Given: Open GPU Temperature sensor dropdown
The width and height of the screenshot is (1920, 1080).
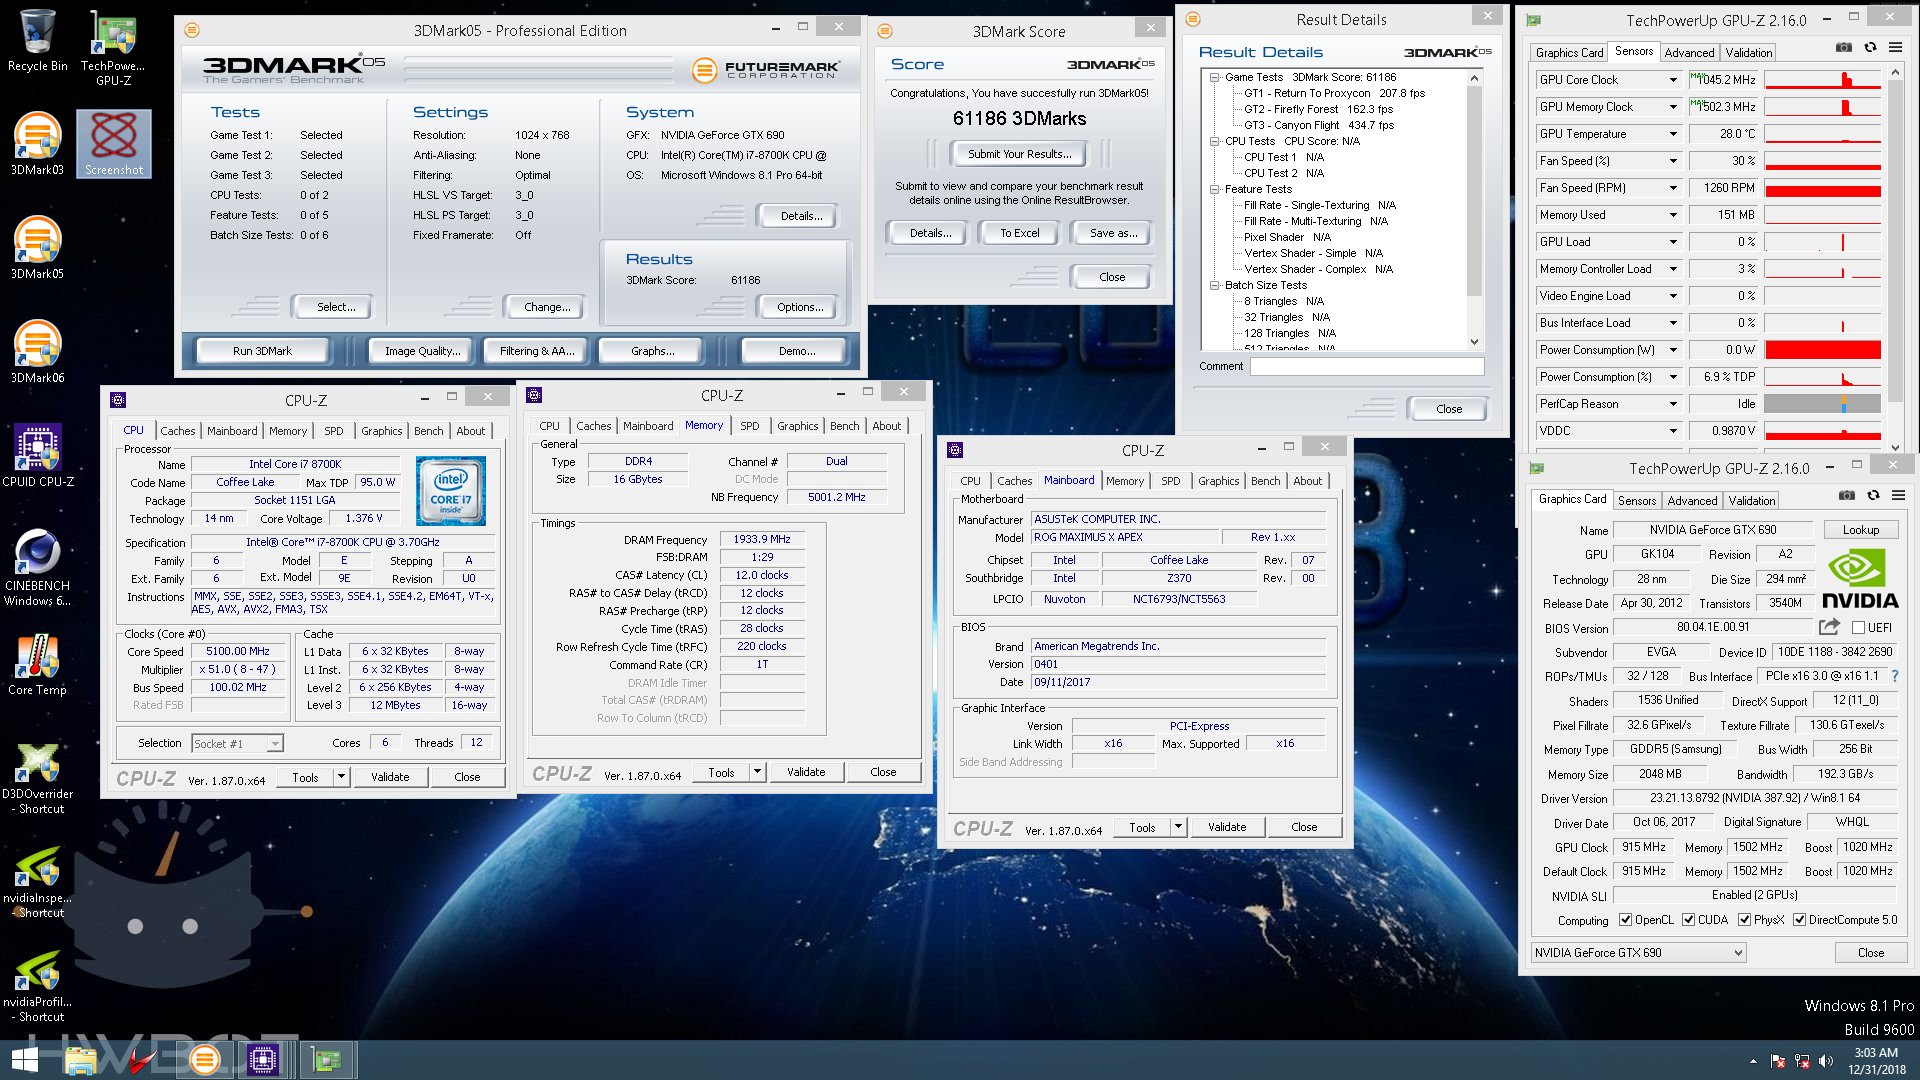Looking at the screenshot, I should pos(1673,134).
